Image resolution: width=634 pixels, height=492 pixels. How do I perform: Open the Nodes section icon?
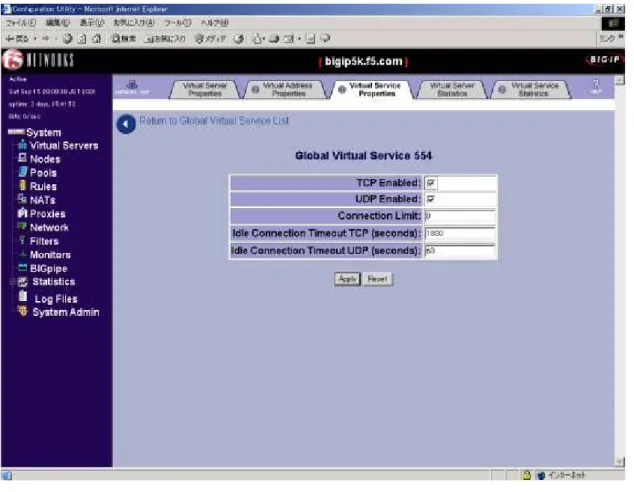[23, 158]
